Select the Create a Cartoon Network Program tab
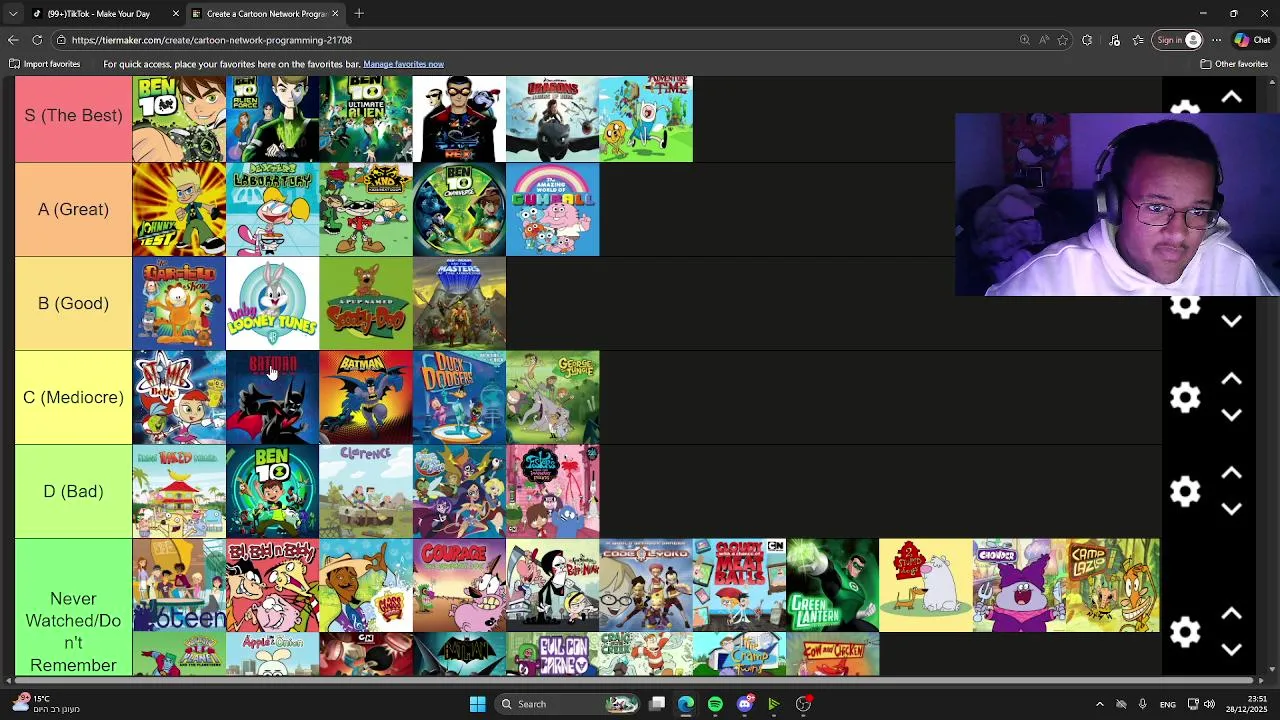This screenshot has width=1280, height=720. [265, 14]
